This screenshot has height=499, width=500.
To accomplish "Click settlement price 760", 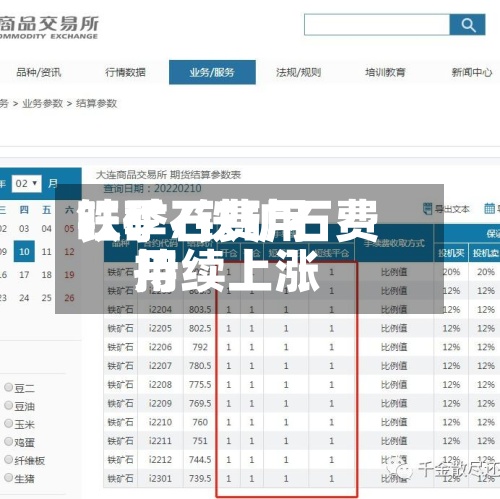I will pyautogui.click(x=200, y=422).
